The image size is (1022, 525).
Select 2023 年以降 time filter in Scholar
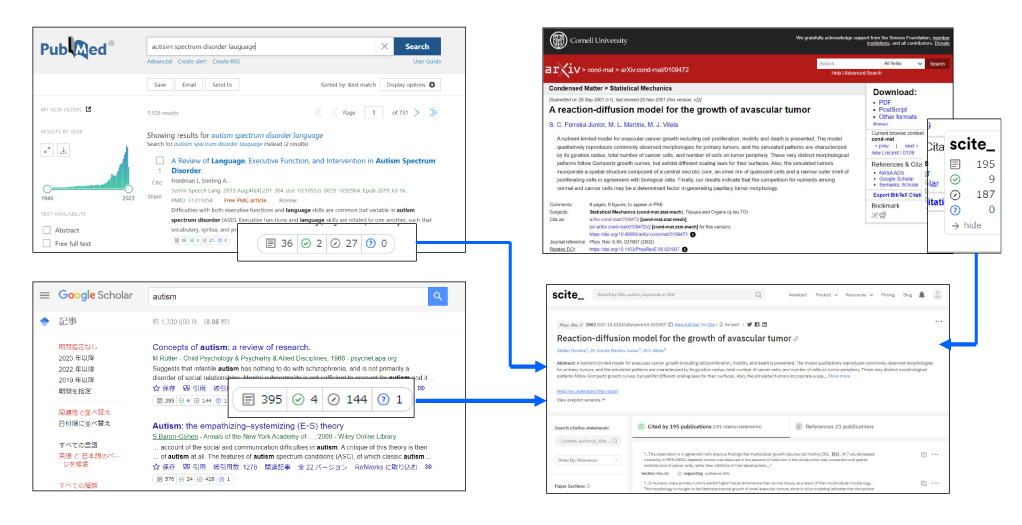(76, 358)
